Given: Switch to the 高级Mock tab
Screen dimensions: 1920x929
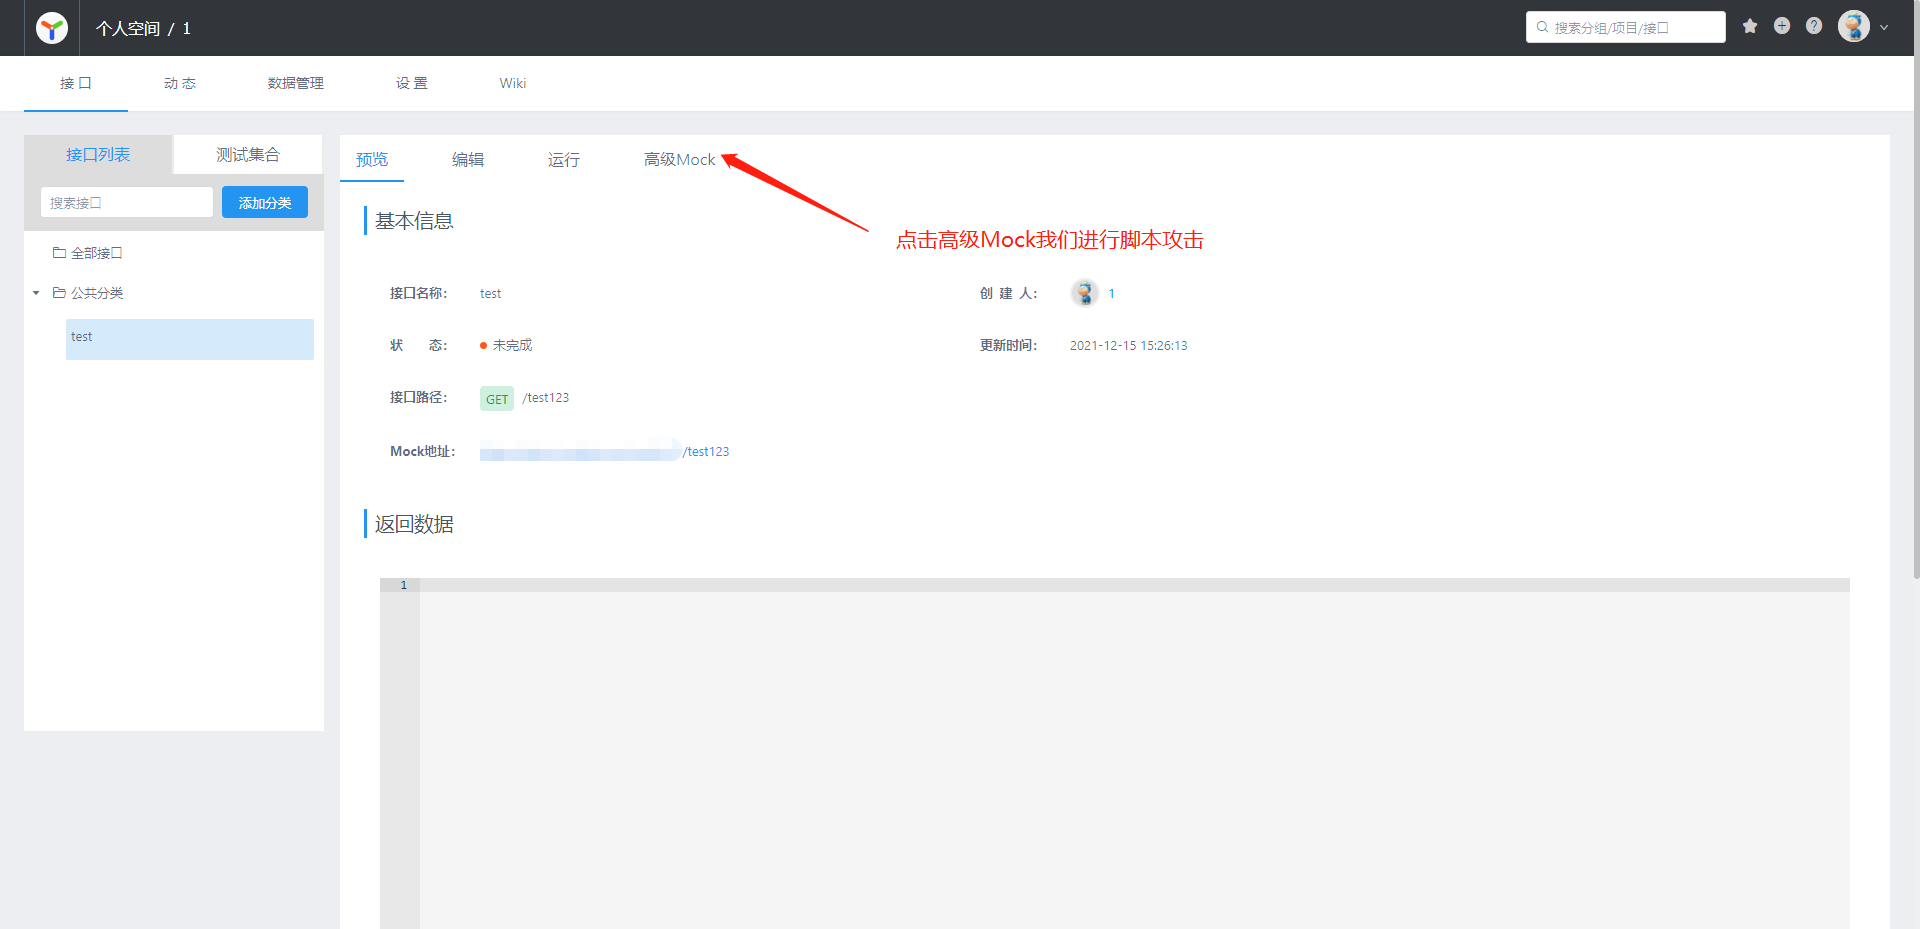Looking at the screenshot, I should (679, 160).
